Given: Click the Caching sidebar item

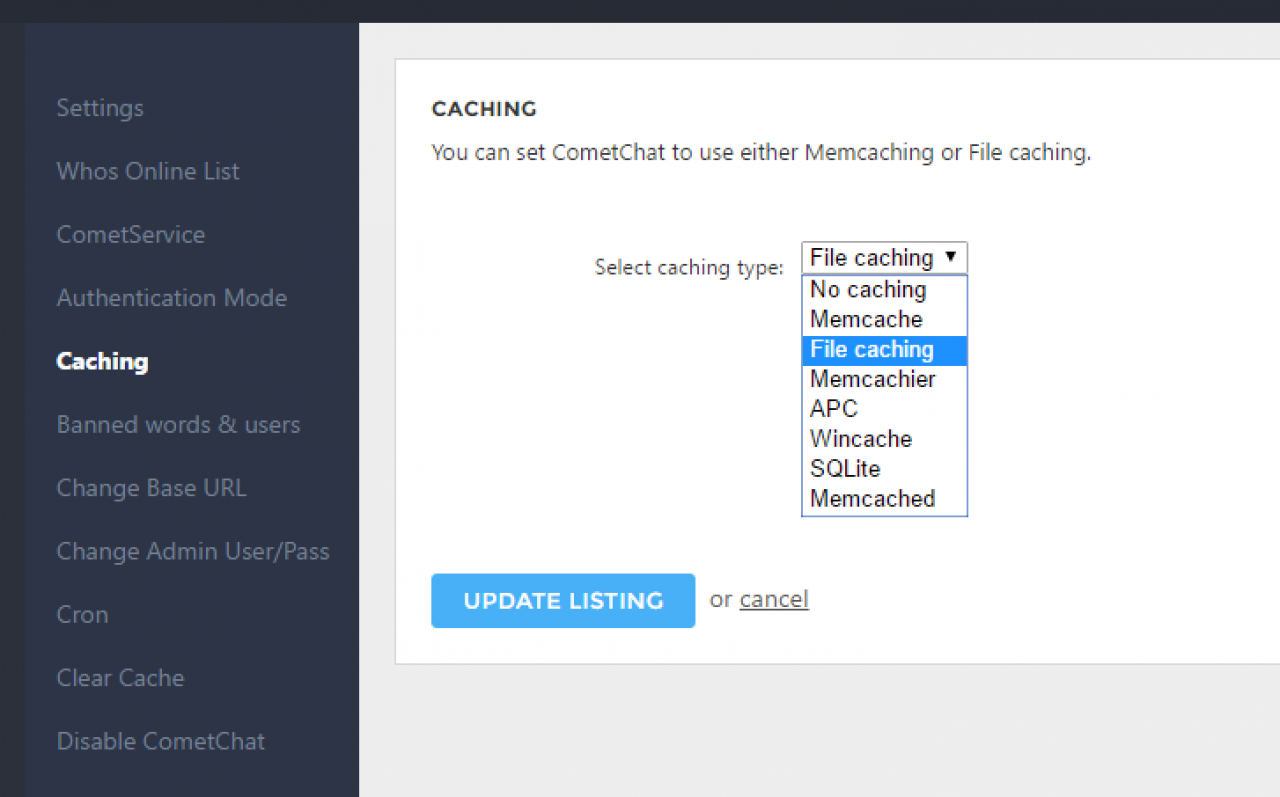Looking at the screenshot, I should (x=102, y=361).
